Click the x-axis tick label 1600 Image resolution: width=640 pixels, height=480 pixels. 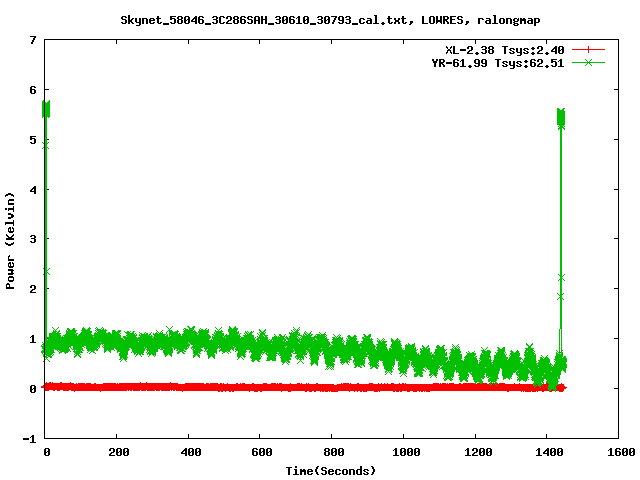click(621, 452)
